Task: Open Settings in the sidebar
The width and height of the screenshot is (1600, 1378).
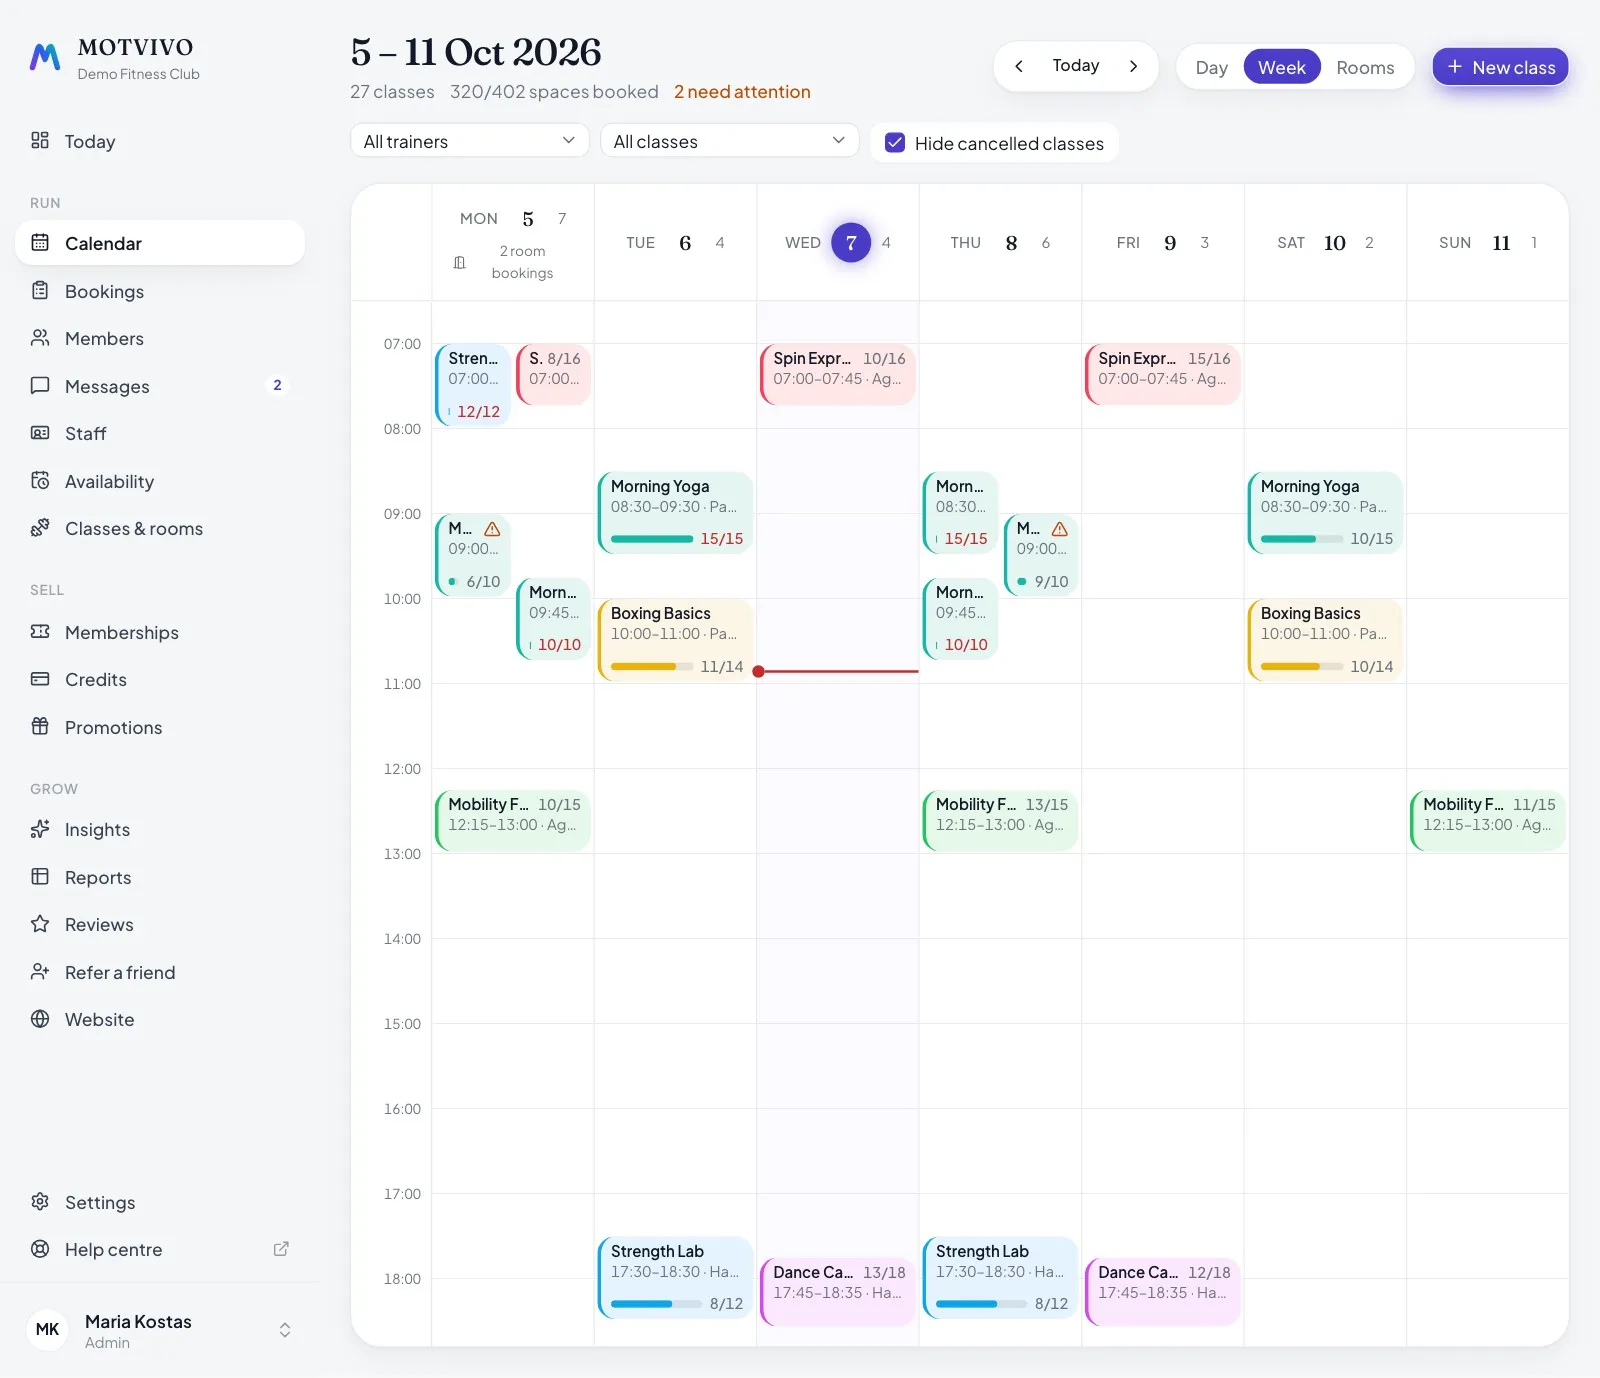Action: click(x=160, y=1202)
